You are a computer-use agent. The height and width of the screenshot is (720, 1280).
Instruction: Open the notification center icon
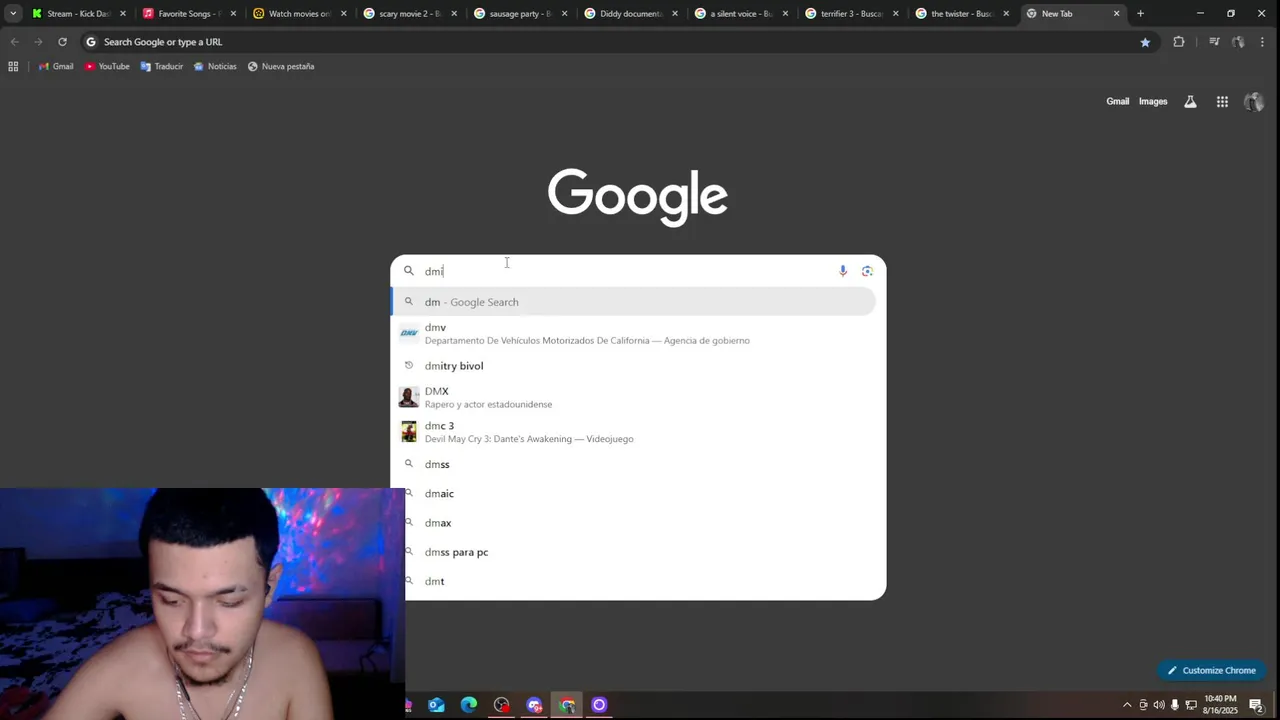[1256, 705]
